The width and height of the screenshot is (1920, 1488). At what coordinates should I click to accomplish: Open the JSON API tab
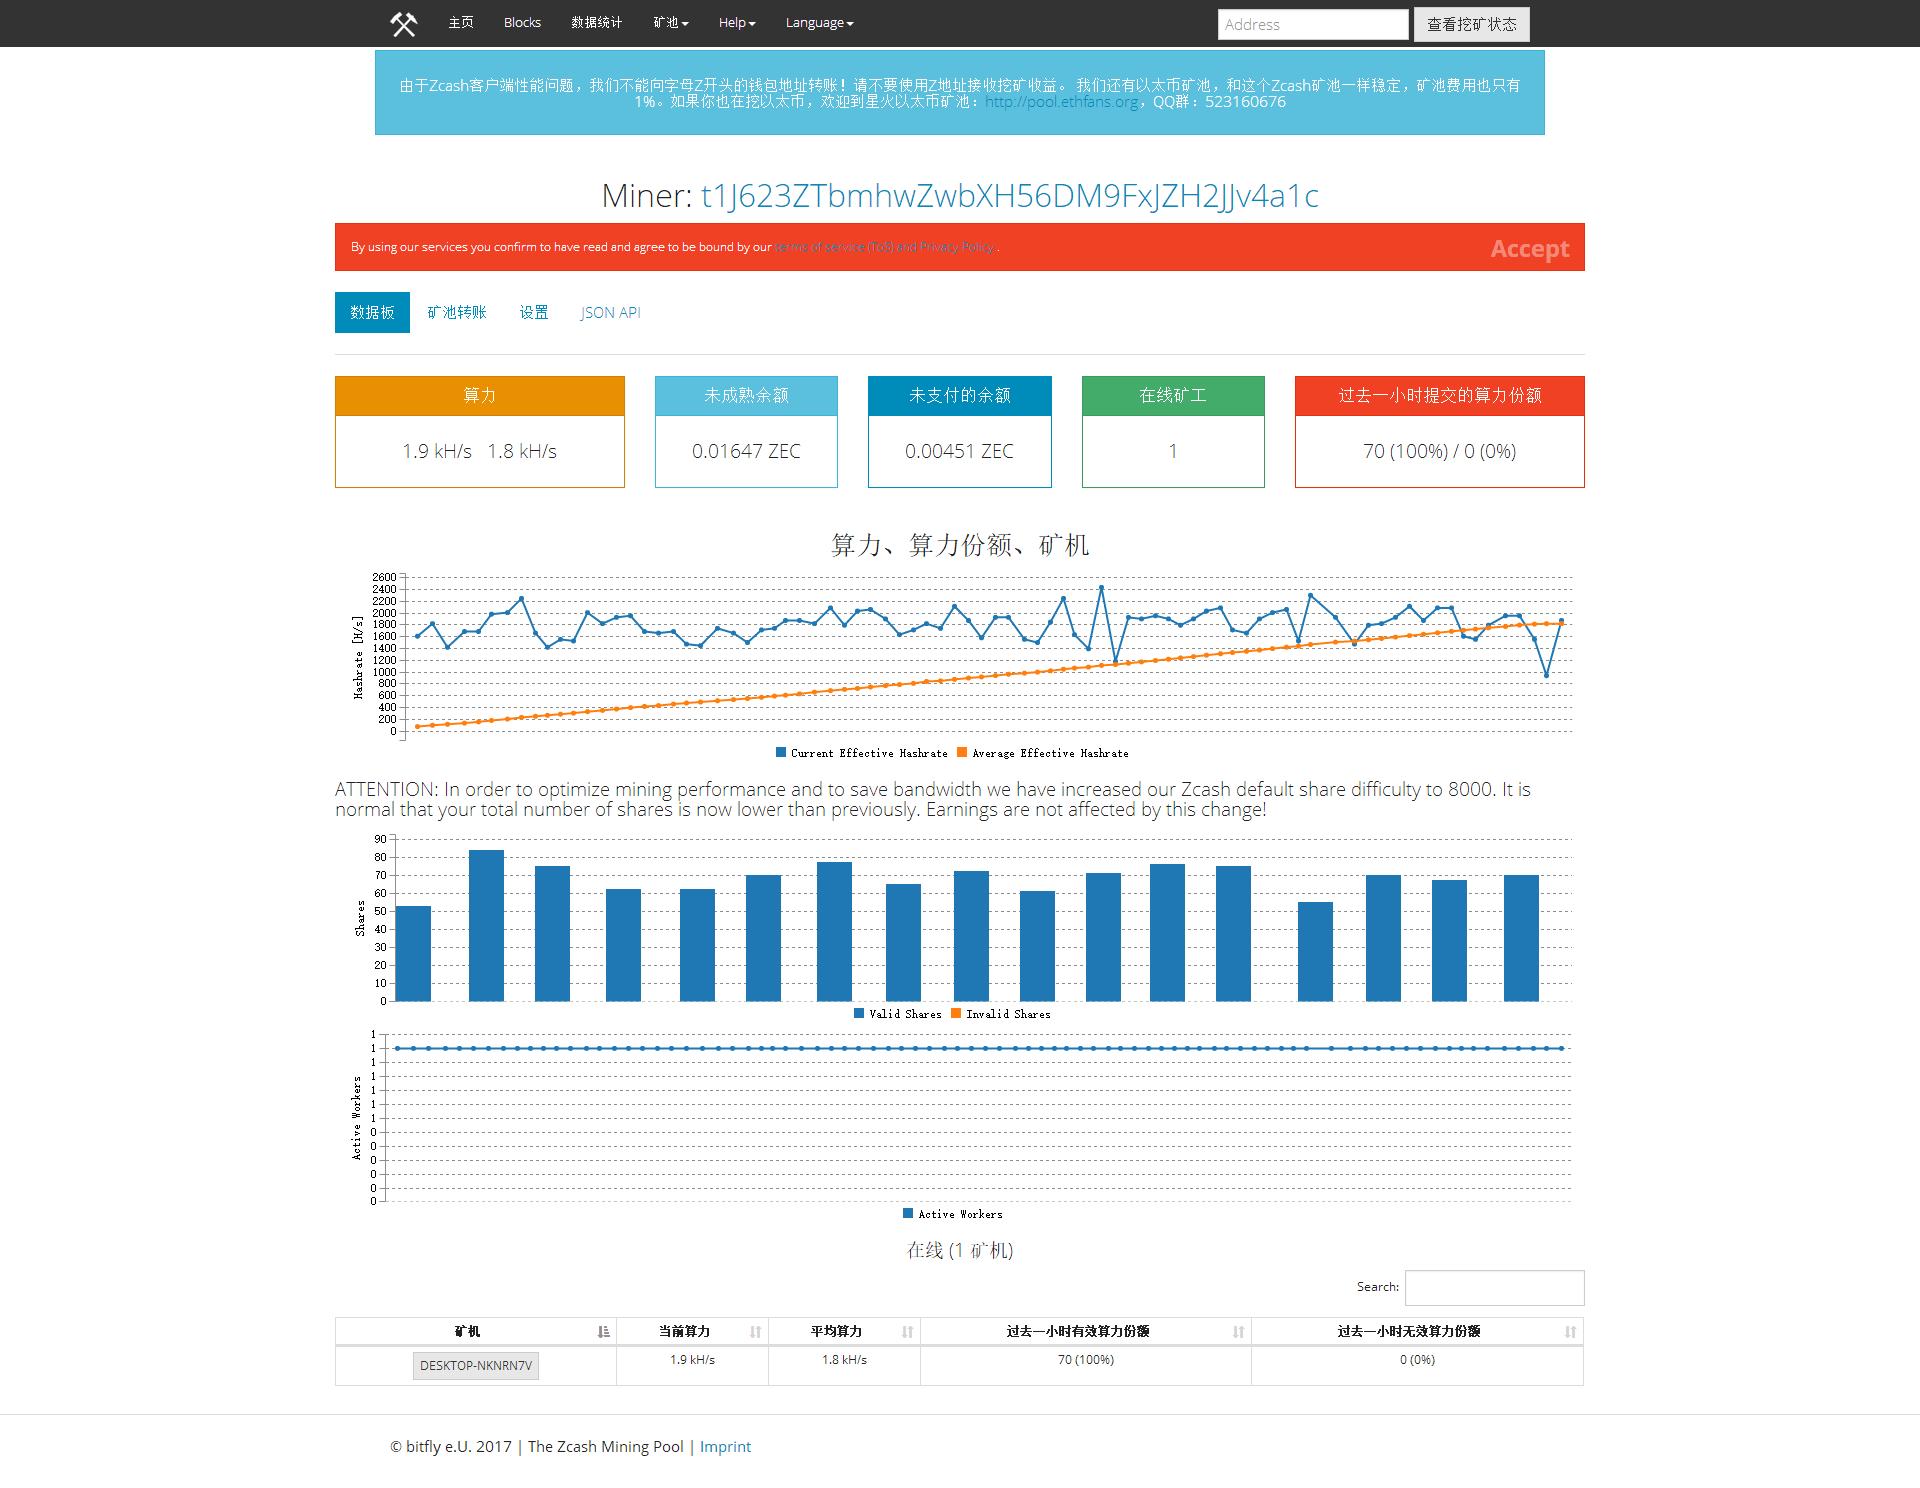(x=610, y=312)
